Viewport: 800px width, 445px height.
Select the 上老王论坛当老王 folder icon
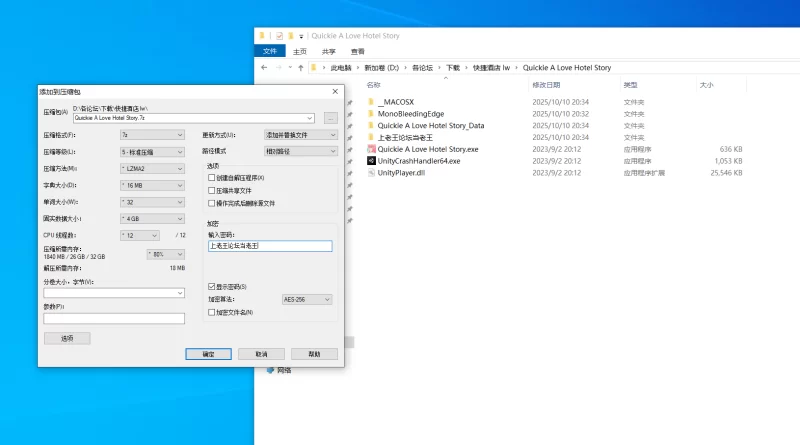[371, 137]
